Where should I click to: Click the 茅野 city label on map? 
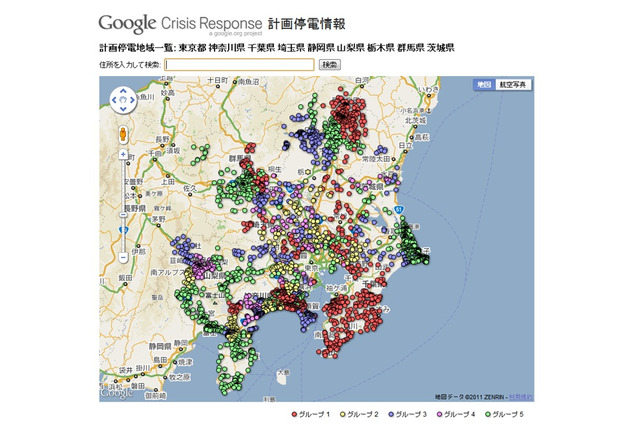point(159,219)
